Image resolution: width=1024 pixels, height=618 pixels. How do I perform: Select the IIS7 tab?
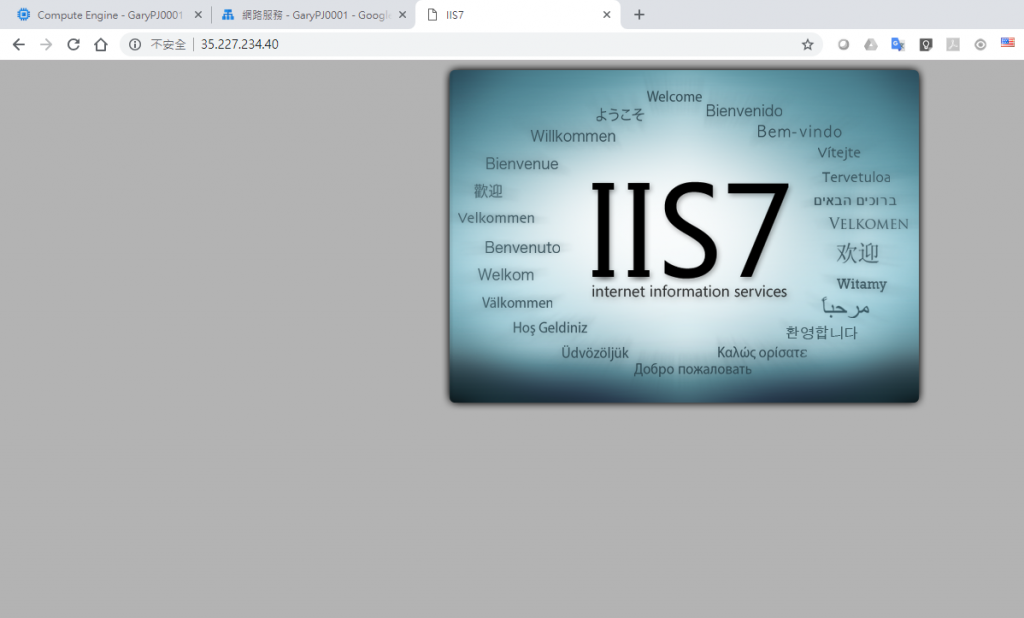pyautogui.click(x=517, y=14)
